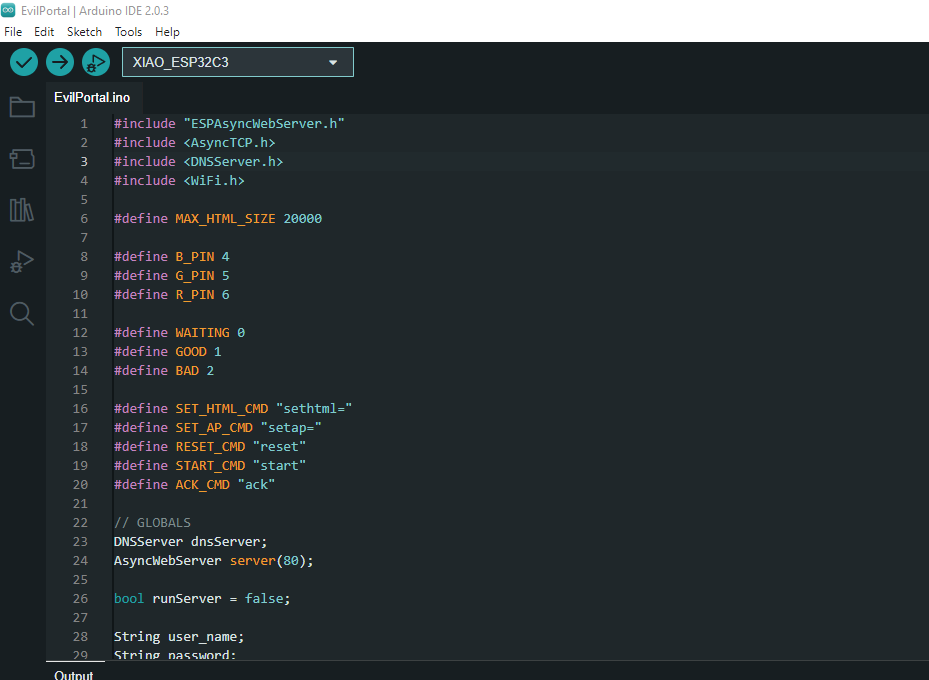Click the user_name variable on line 28
Image resolution: width=929 pixels, height=680 pixels.
click(203, 636)
